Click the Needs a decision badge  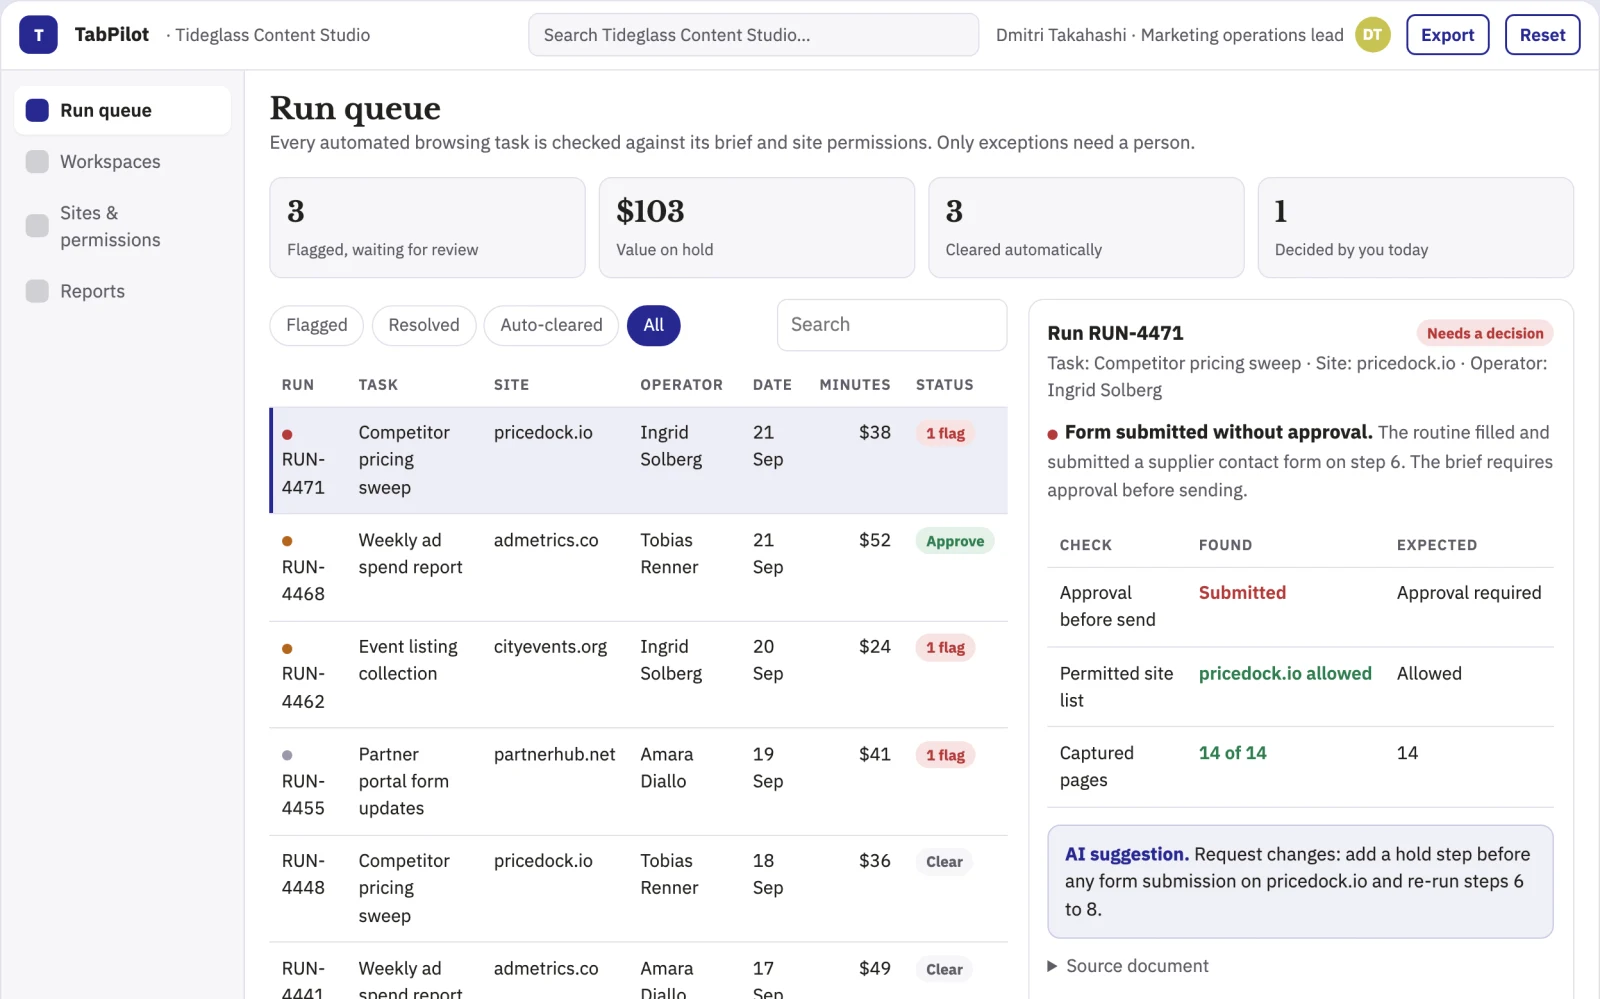tap(1484, 333)
